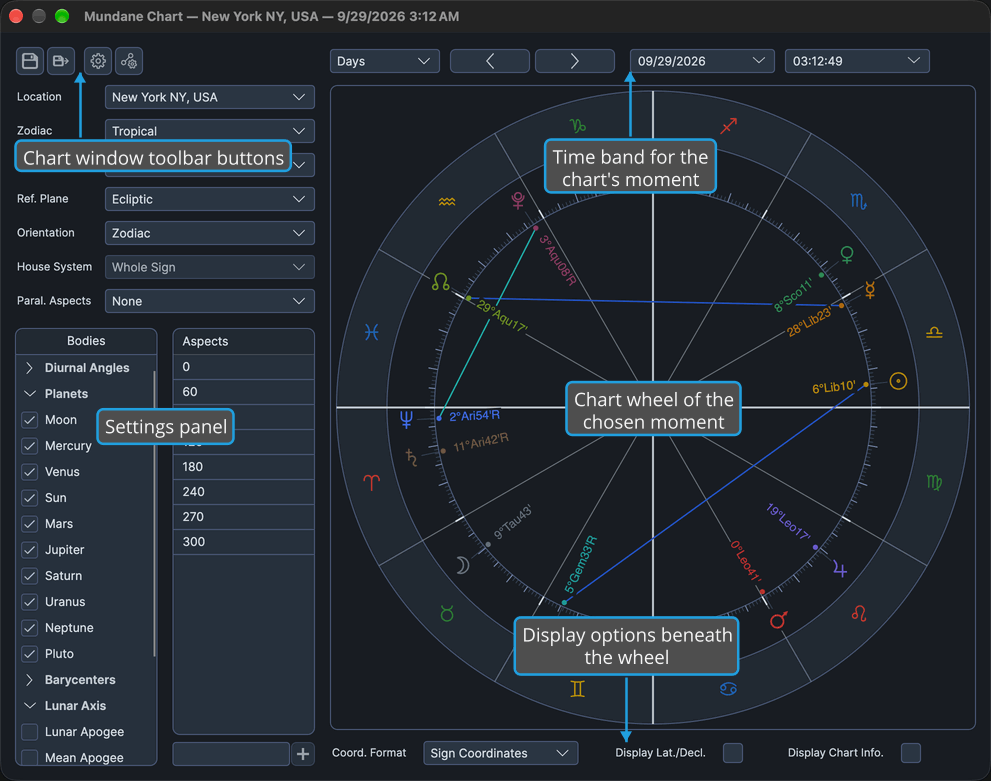
Task: Click the Mercury glyph on the wheel
Action: pyautogui.click(x=870, y=289)
